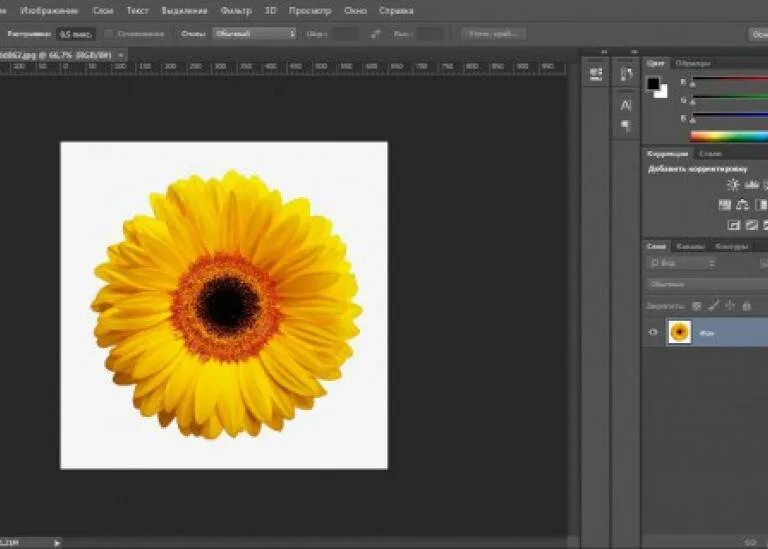Open the Character panel icon in the dock

[x=626, y=105]
